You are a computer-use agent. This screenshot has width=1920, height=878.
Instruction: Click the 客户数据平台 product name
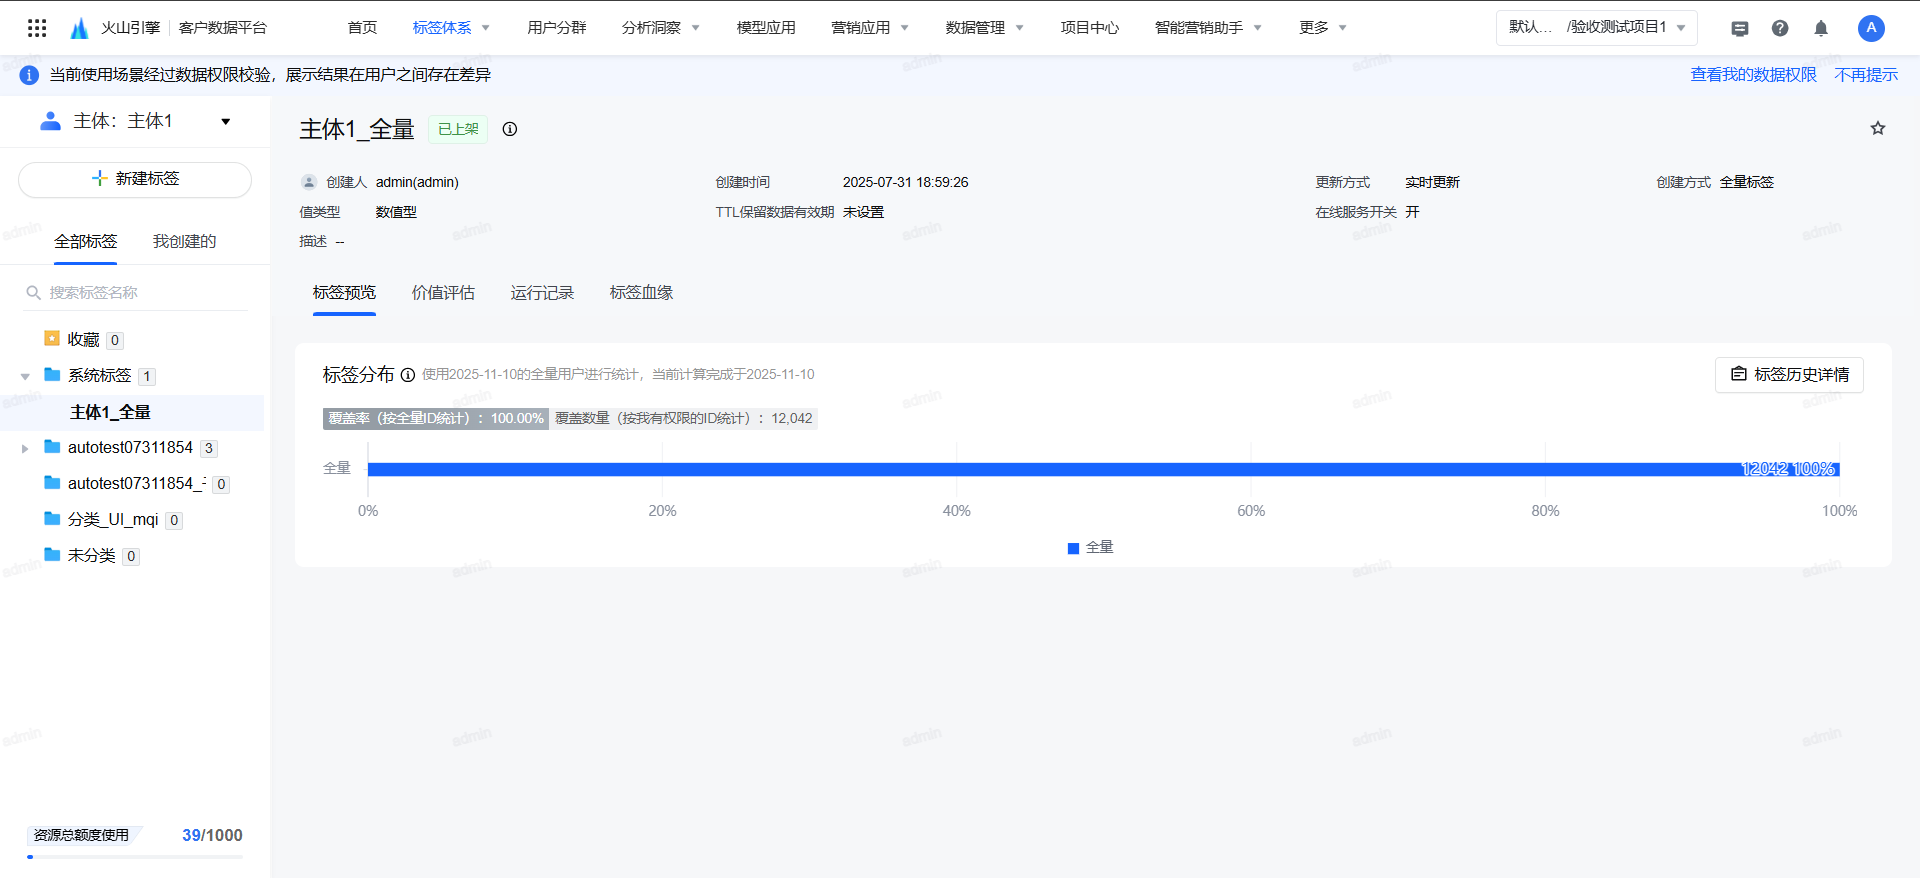(223, 28)
